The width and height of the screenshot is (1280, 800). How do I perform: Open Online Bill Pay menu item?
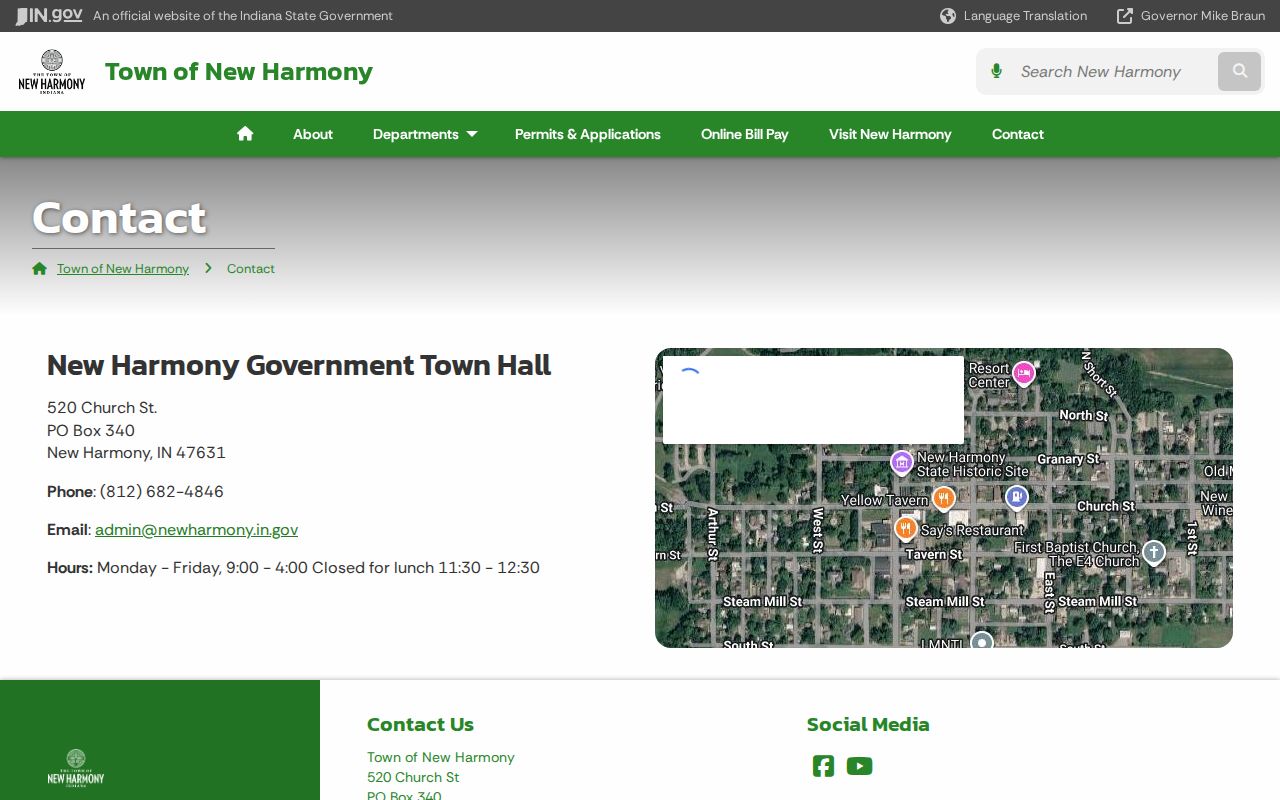coord(745,134)
